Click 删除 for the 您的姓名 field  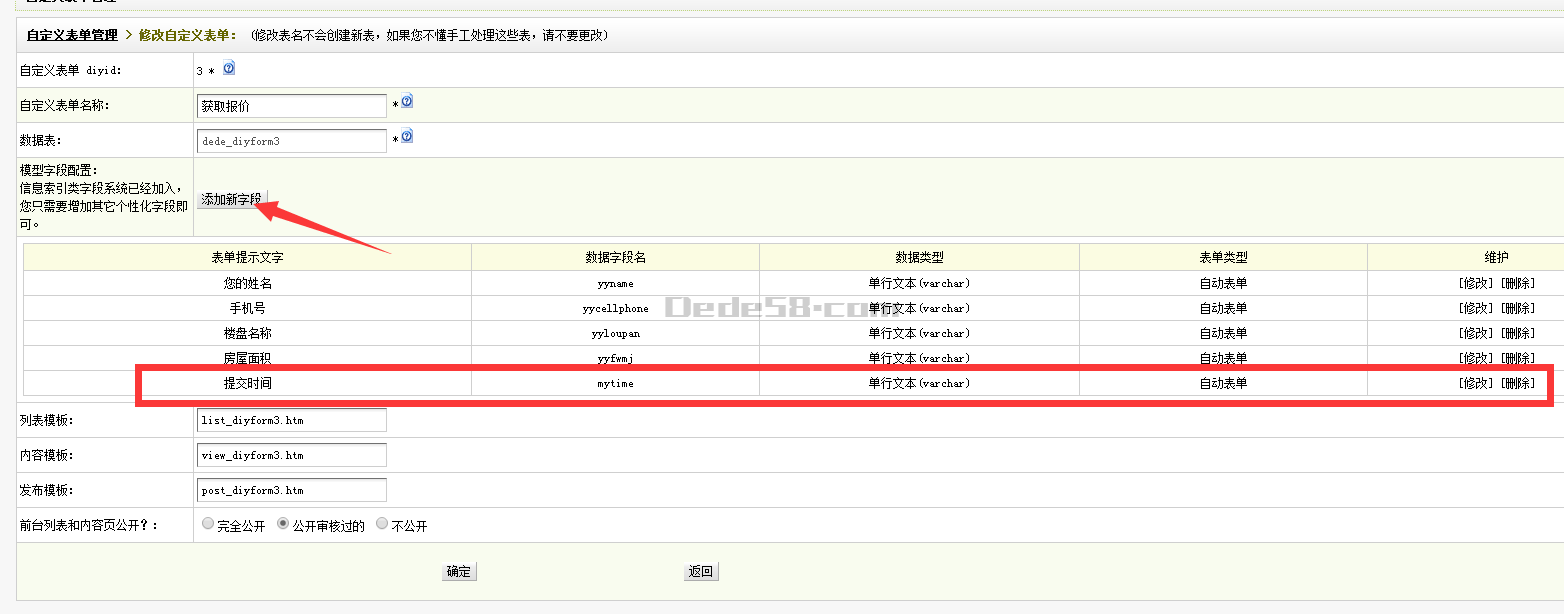[1518, 283]
